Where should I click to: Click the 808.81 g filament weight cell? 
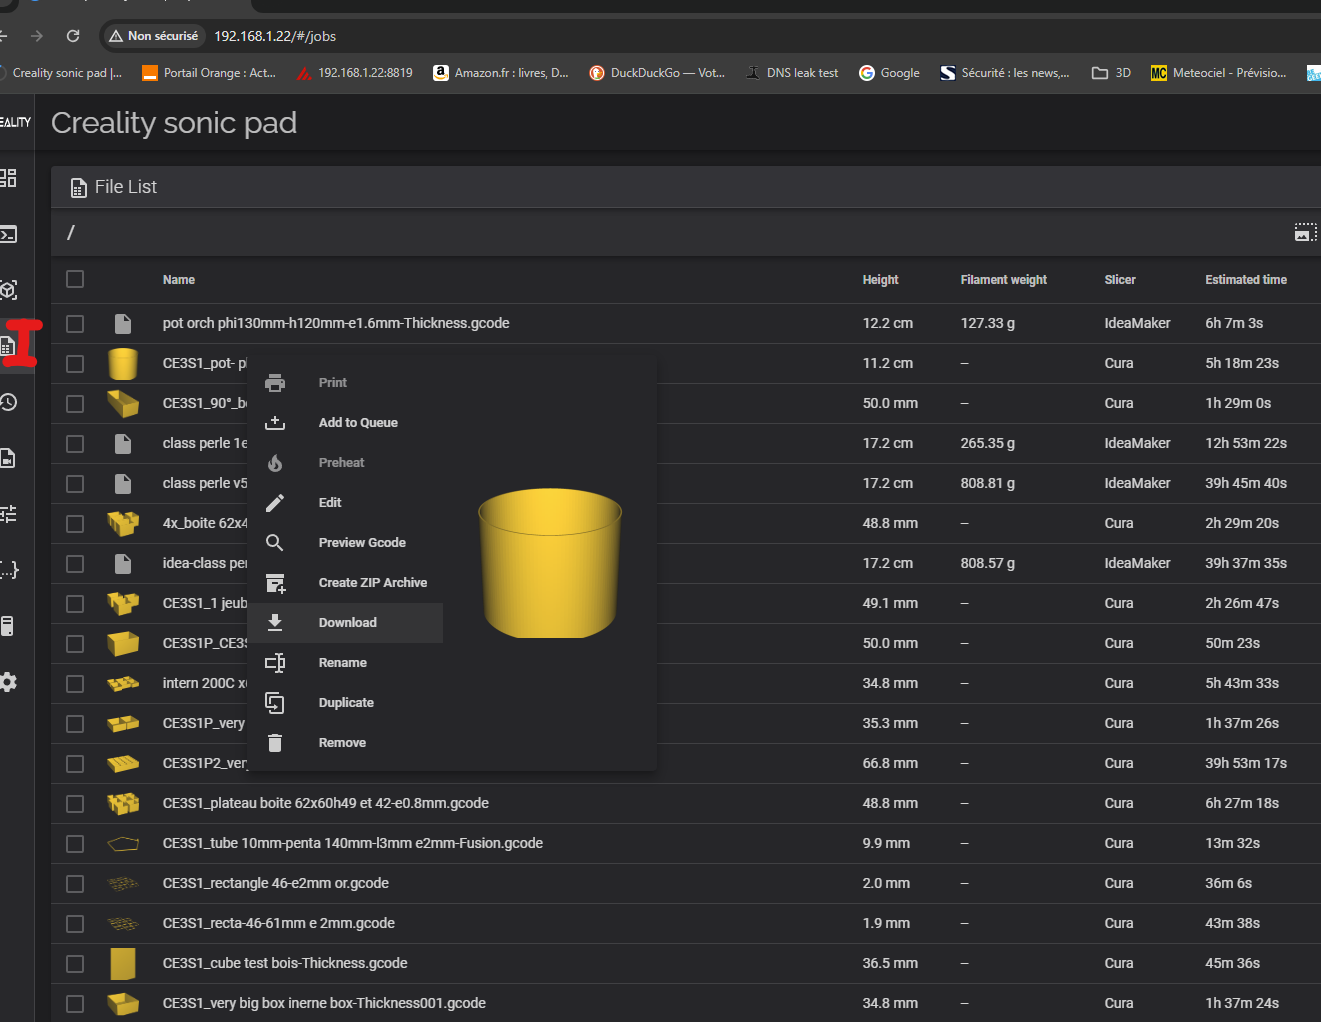click(x=988, y=483)
